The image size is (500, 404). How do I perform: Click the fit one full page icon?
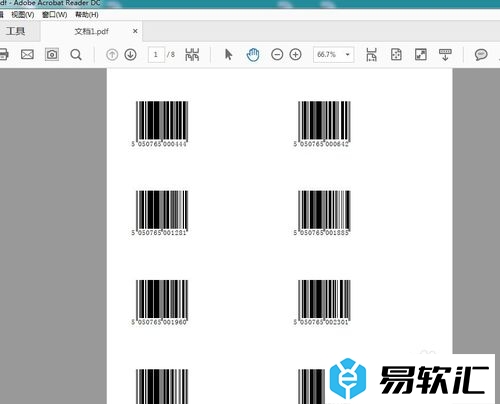pos(396,55)
